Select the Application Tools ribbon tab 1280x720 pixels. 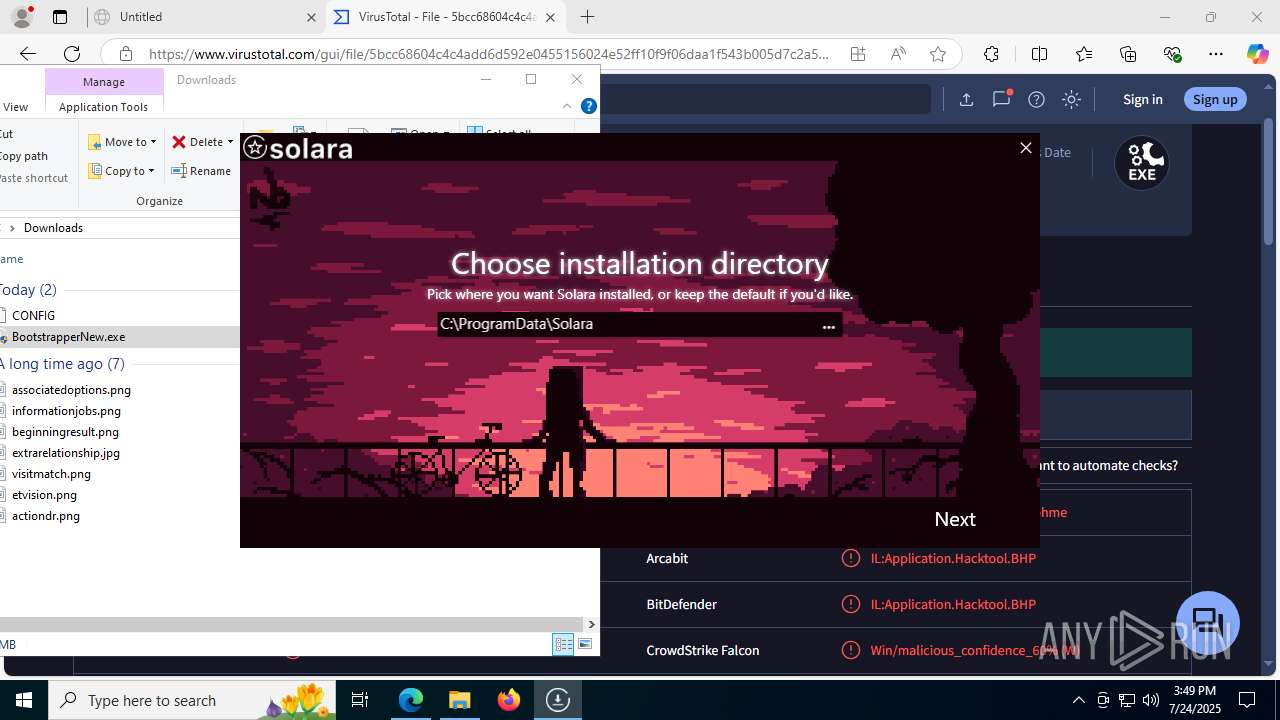[103, 107]
